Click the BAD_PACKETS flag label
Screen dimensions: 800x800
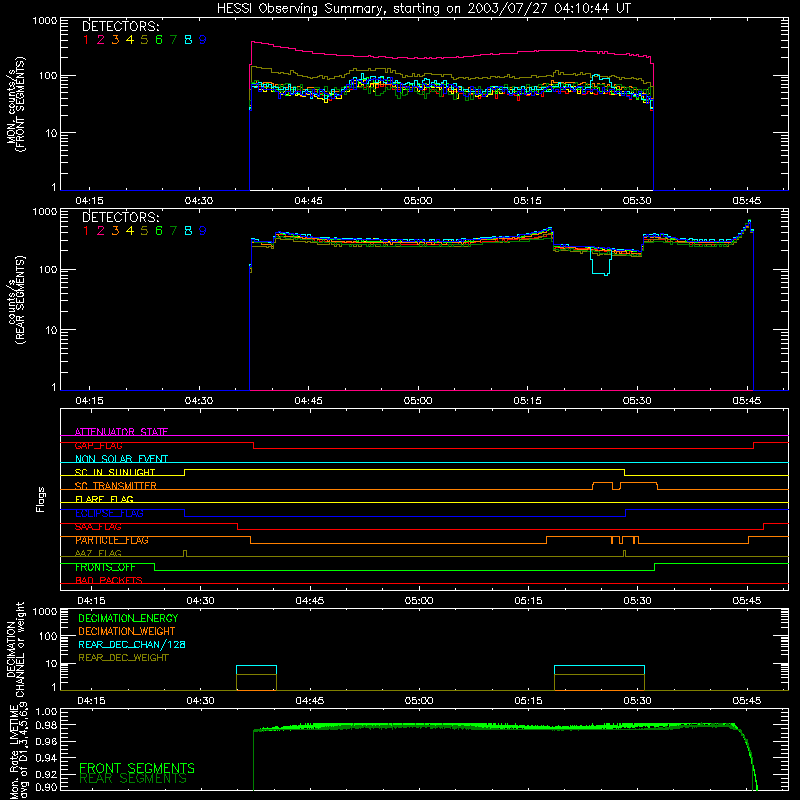109,580
